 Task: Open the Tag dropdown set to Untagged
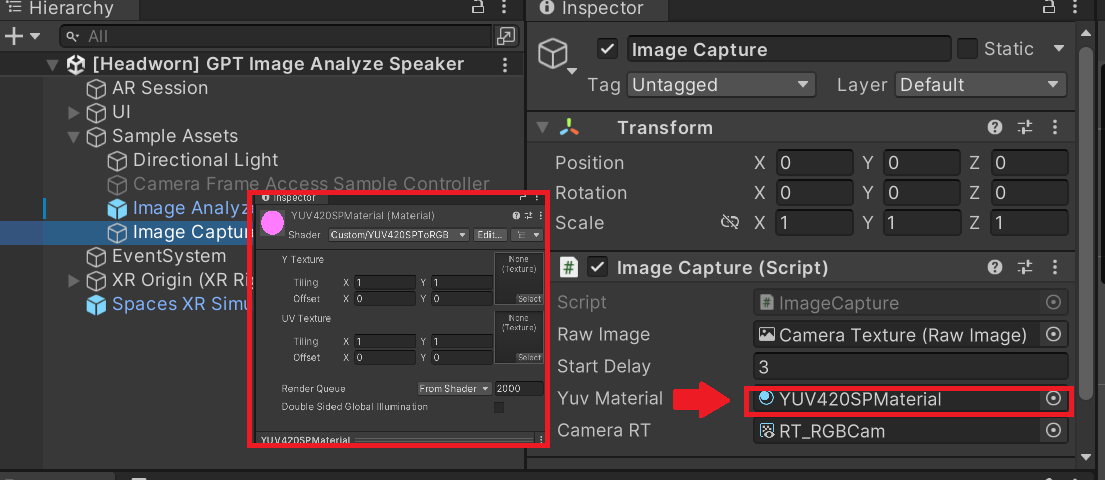[x=721, y=85]
